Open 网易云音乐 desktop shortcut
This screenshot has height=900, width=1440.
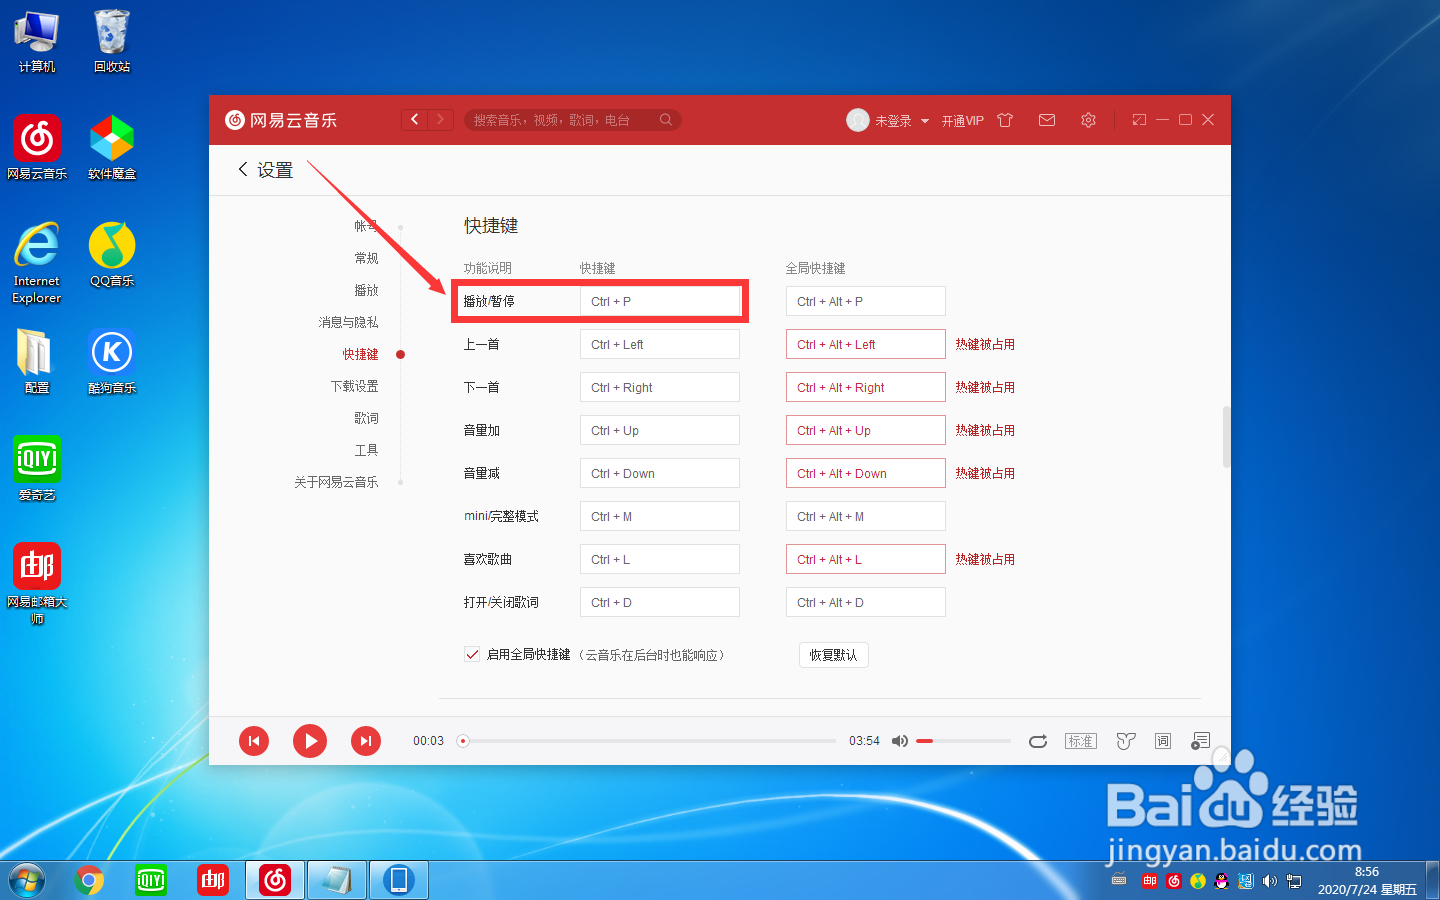[37, 148]
